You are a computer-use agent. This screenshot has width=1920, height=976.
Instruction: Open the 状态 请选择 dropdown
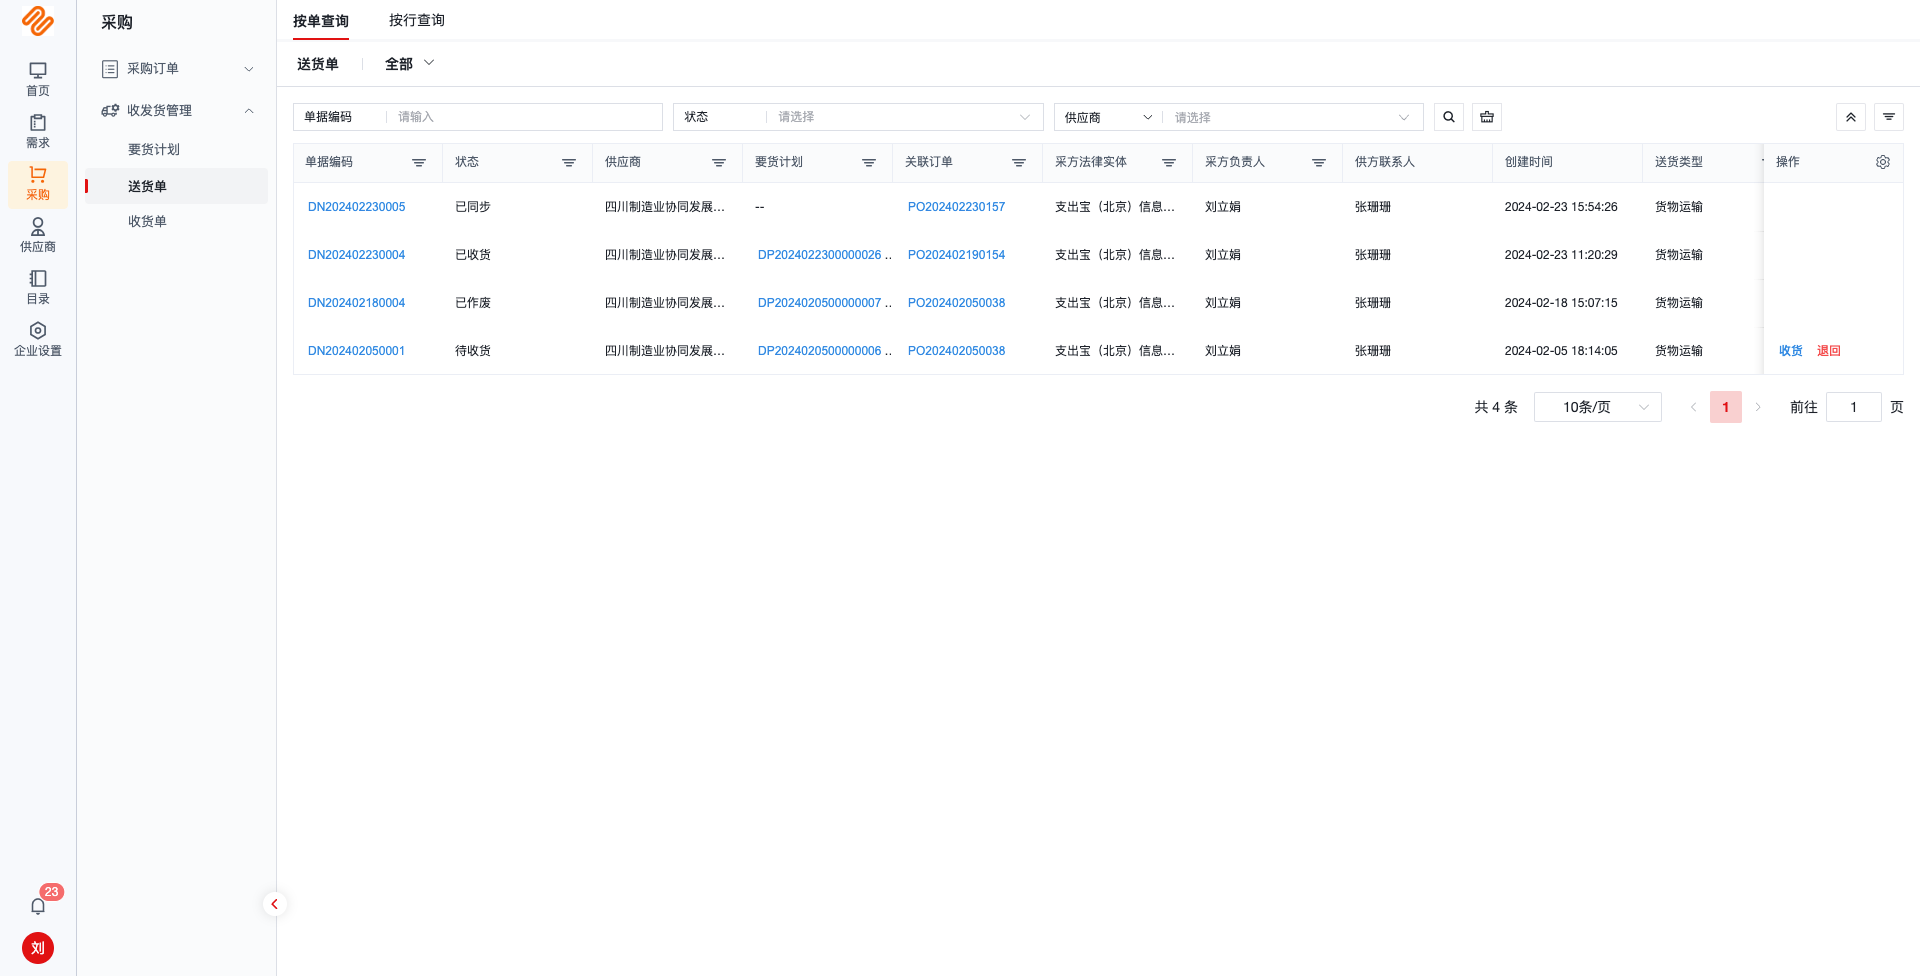coord(904,117)
